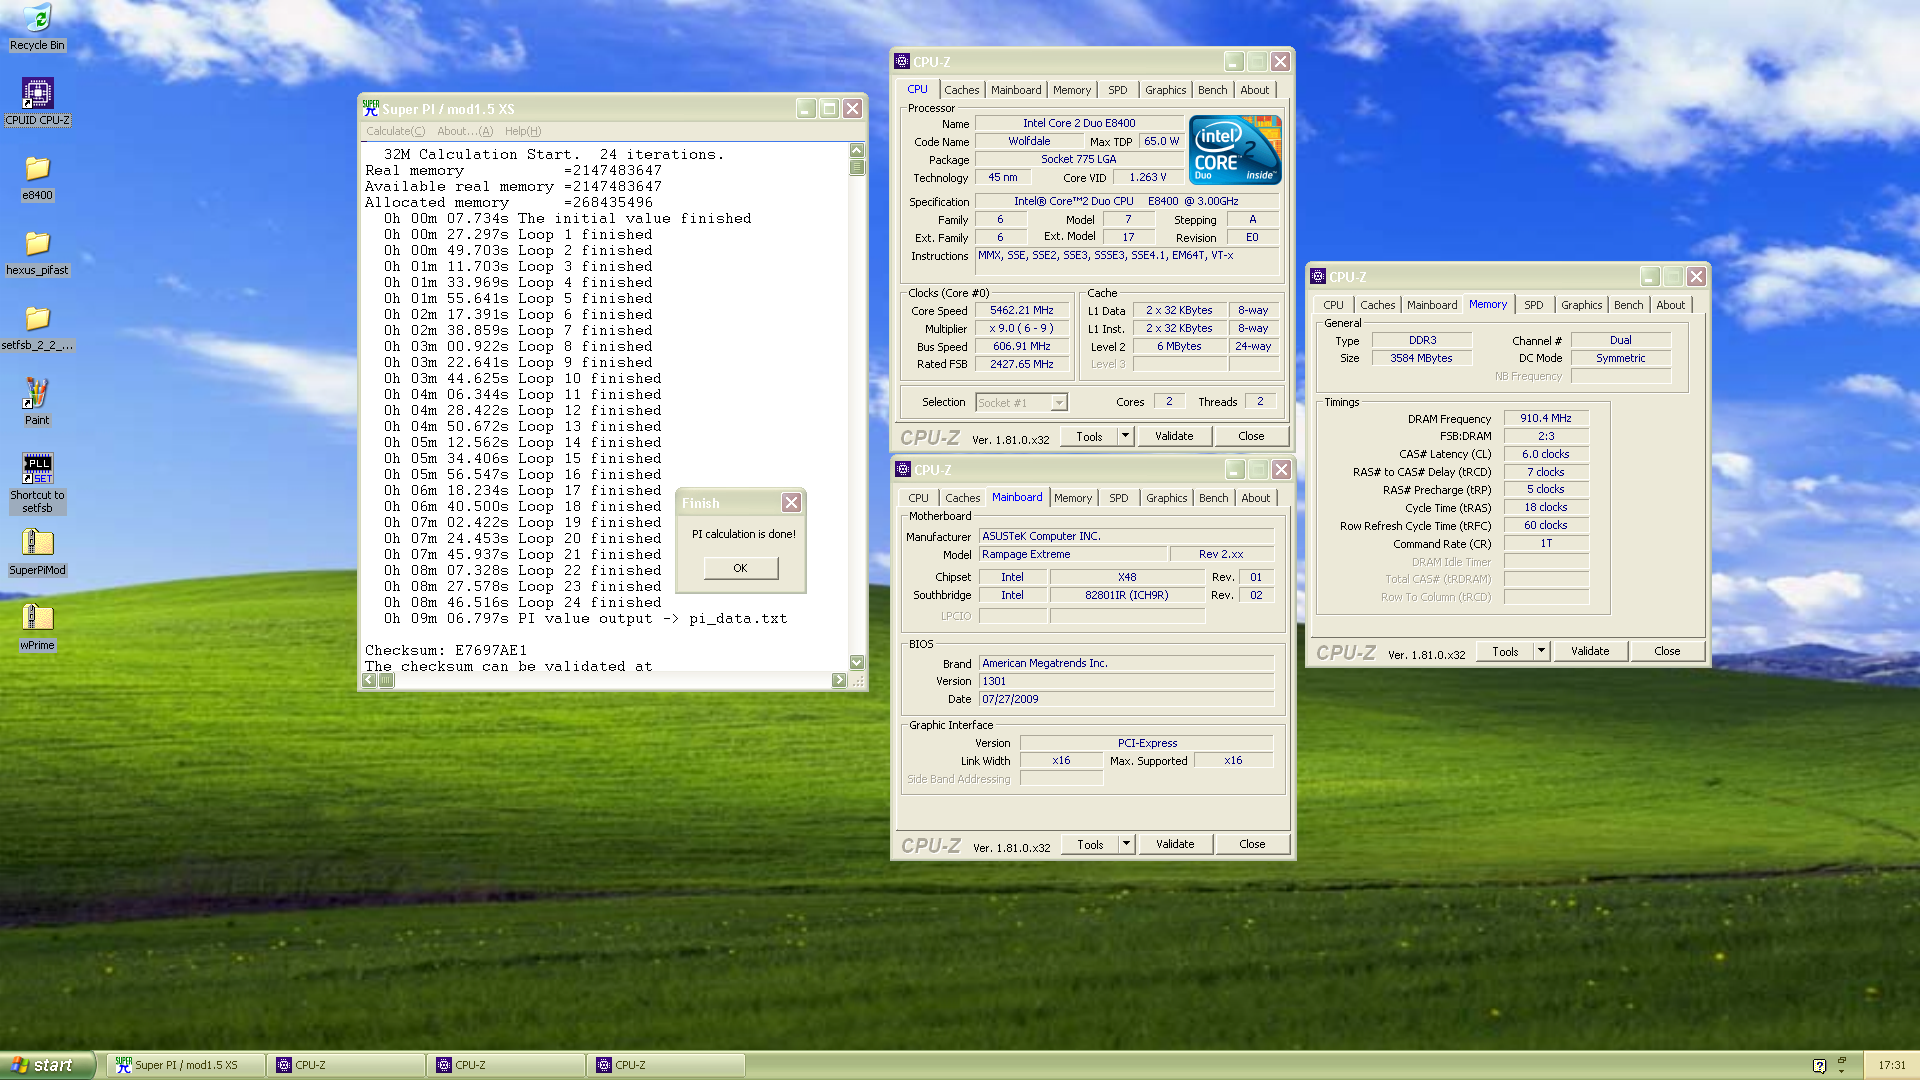This screenshot has height=1080, width=1920.
Task: Open Mainboard tab in CPU-Z Memory window
Action: tap(1432, 305)
